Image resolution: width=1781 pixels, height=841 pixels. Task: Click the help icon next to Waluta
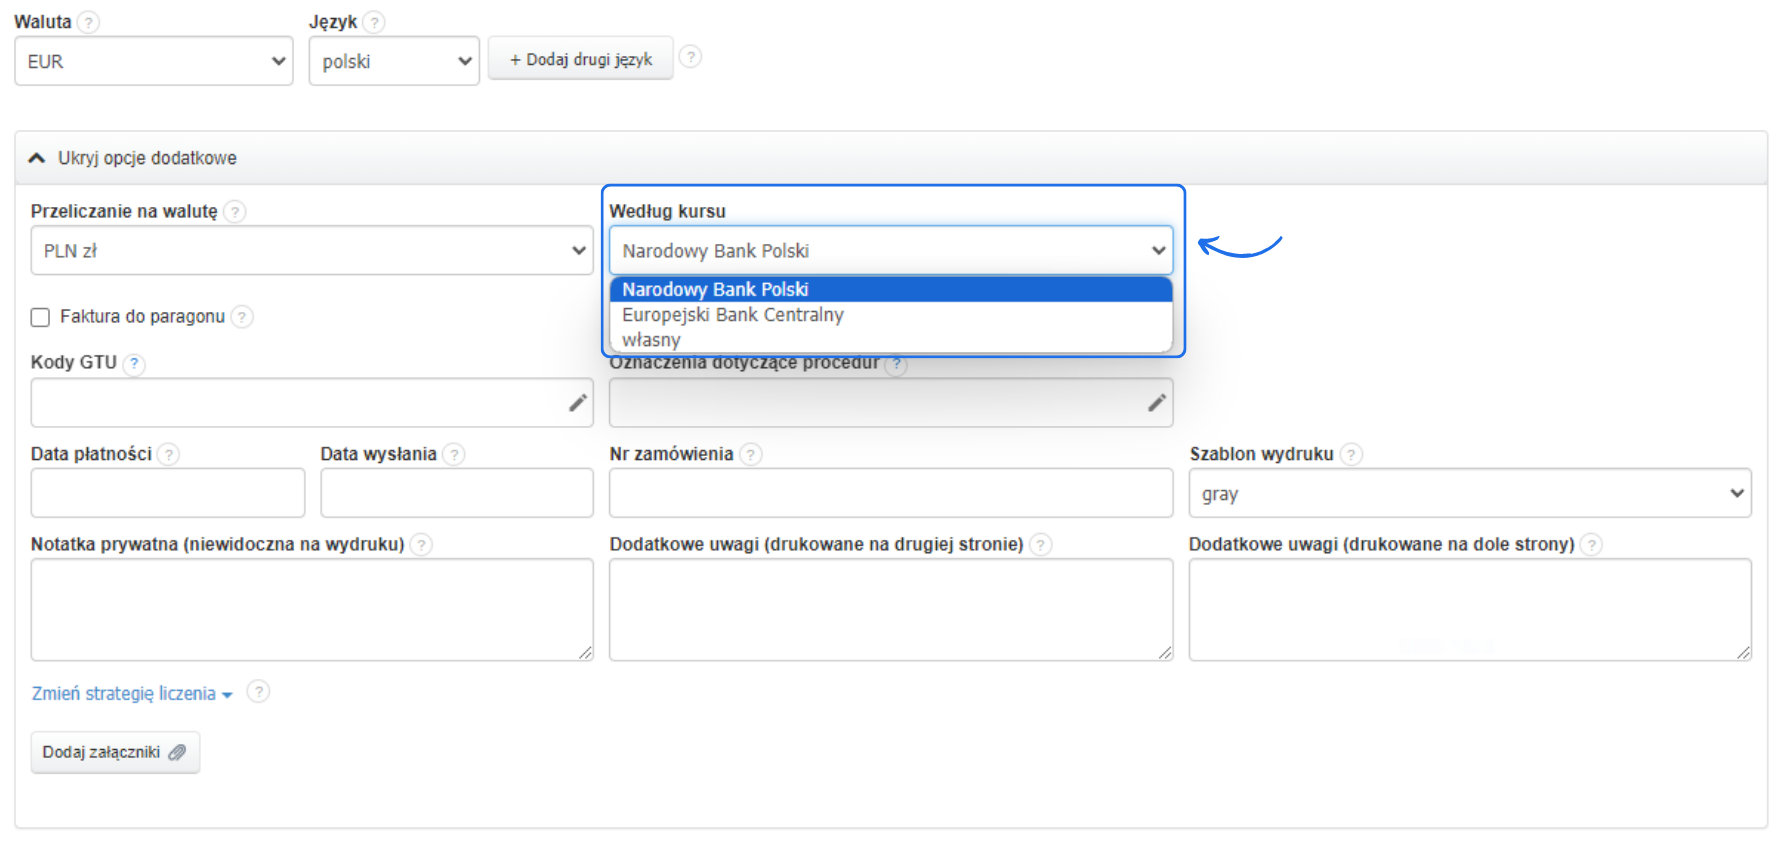pos(89,22)
